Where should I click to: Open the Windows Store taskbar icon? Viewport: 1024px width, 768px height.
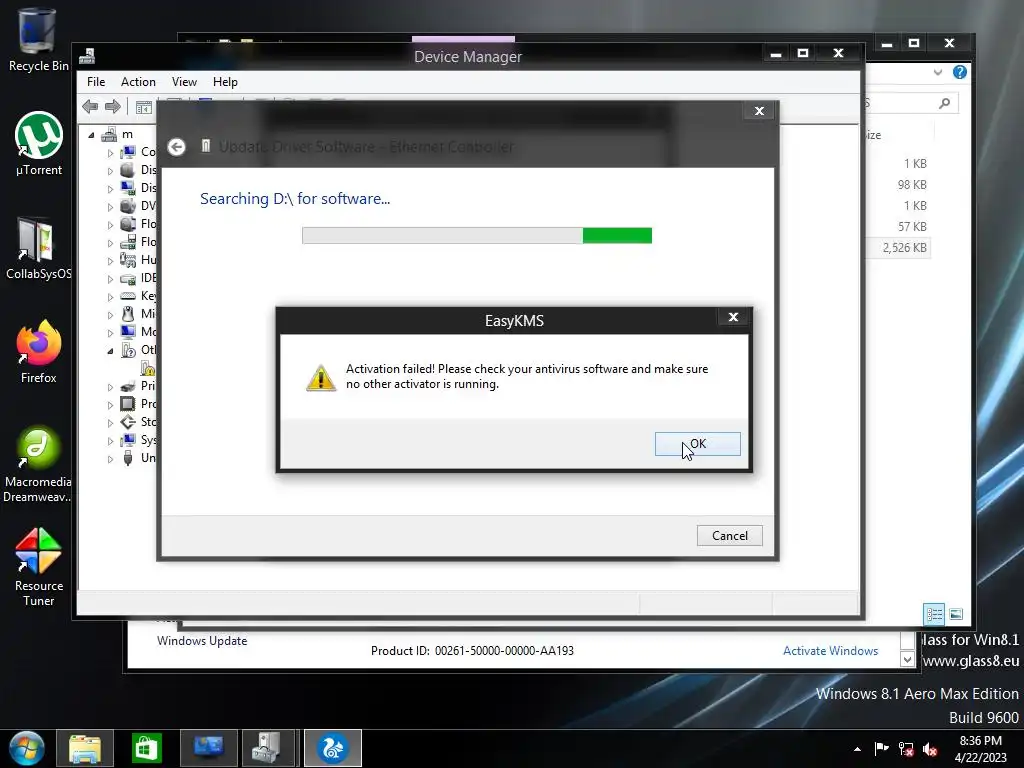146,748
